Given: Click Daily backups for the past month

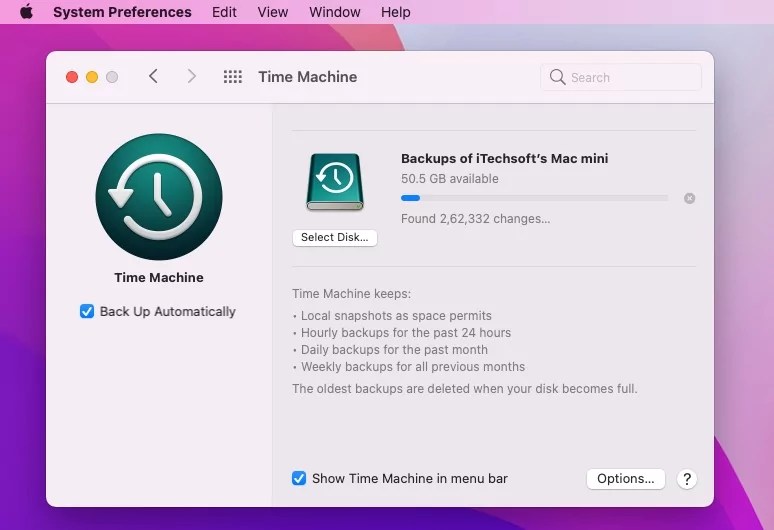Looking at the screenshot, I should pyautogui.click(x=394, y=349).
